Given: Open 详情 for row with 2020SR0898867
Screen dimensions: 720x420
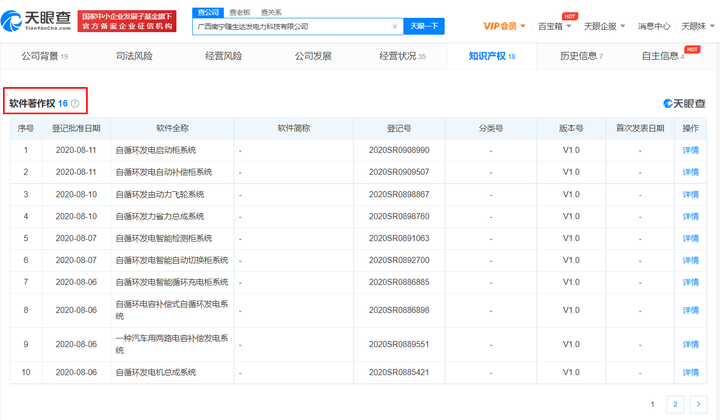Looking at the screenshot, I should tap(690, 195).
